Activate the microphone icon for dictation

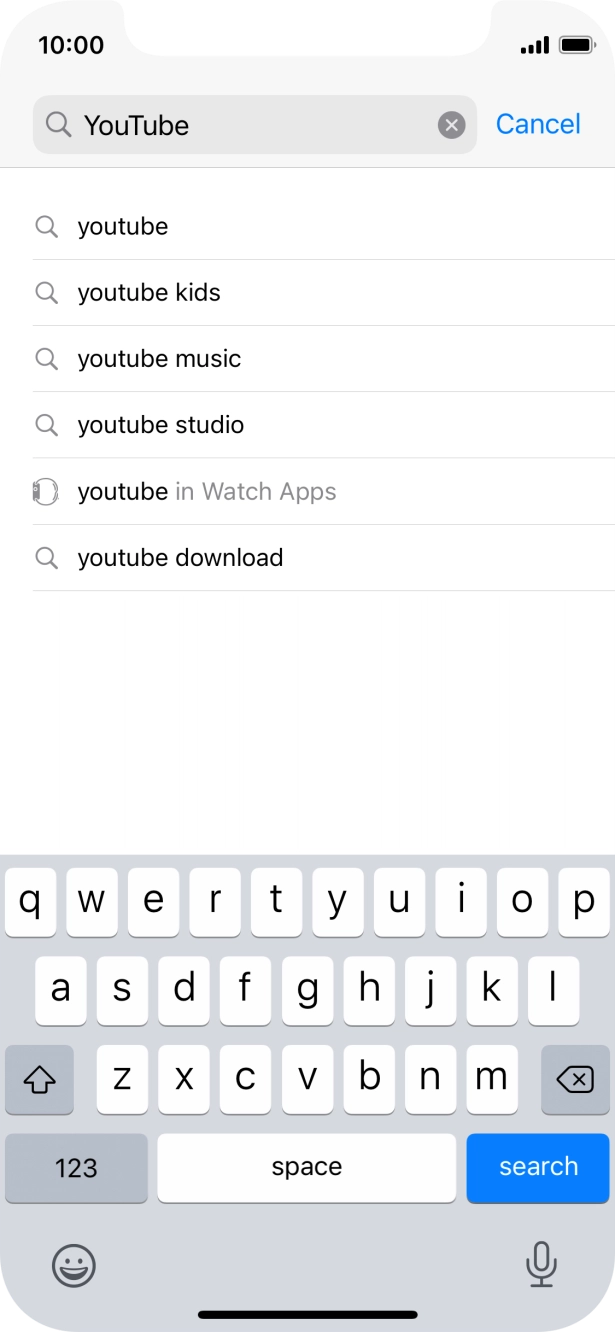[x=541, y=1265]
